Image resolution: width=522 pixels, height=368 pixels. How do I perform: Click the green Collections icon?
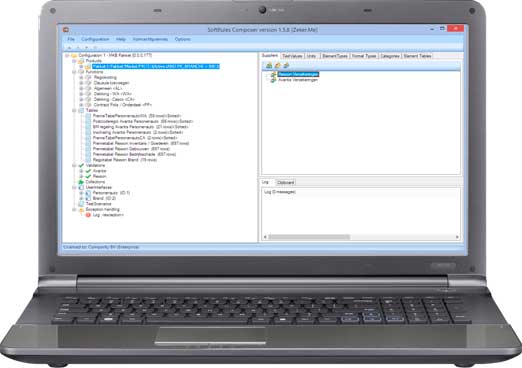coord(81,182)
